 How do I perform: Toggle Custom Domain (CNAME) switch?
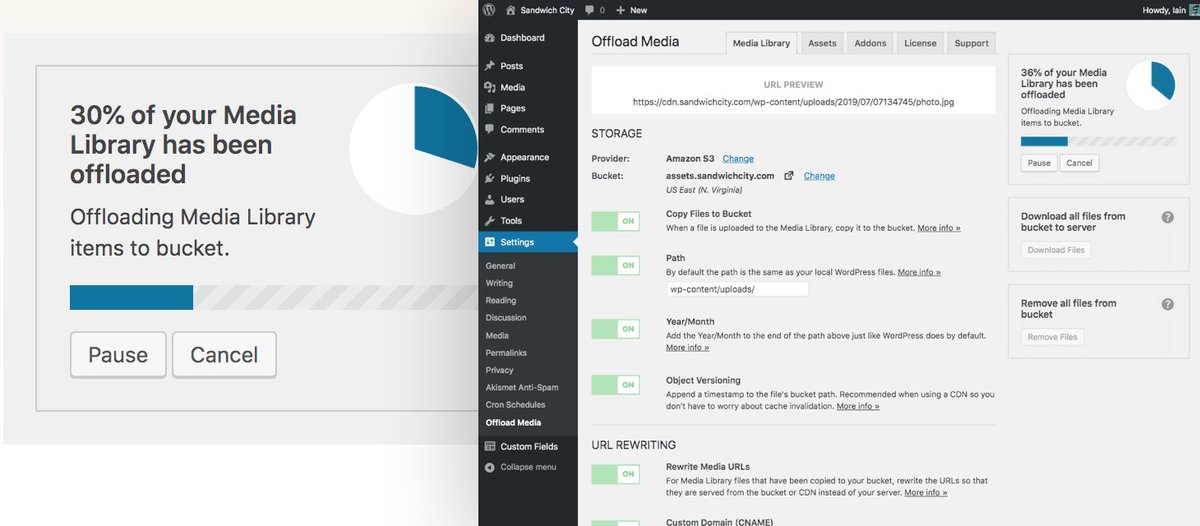[x=615, y=522]
